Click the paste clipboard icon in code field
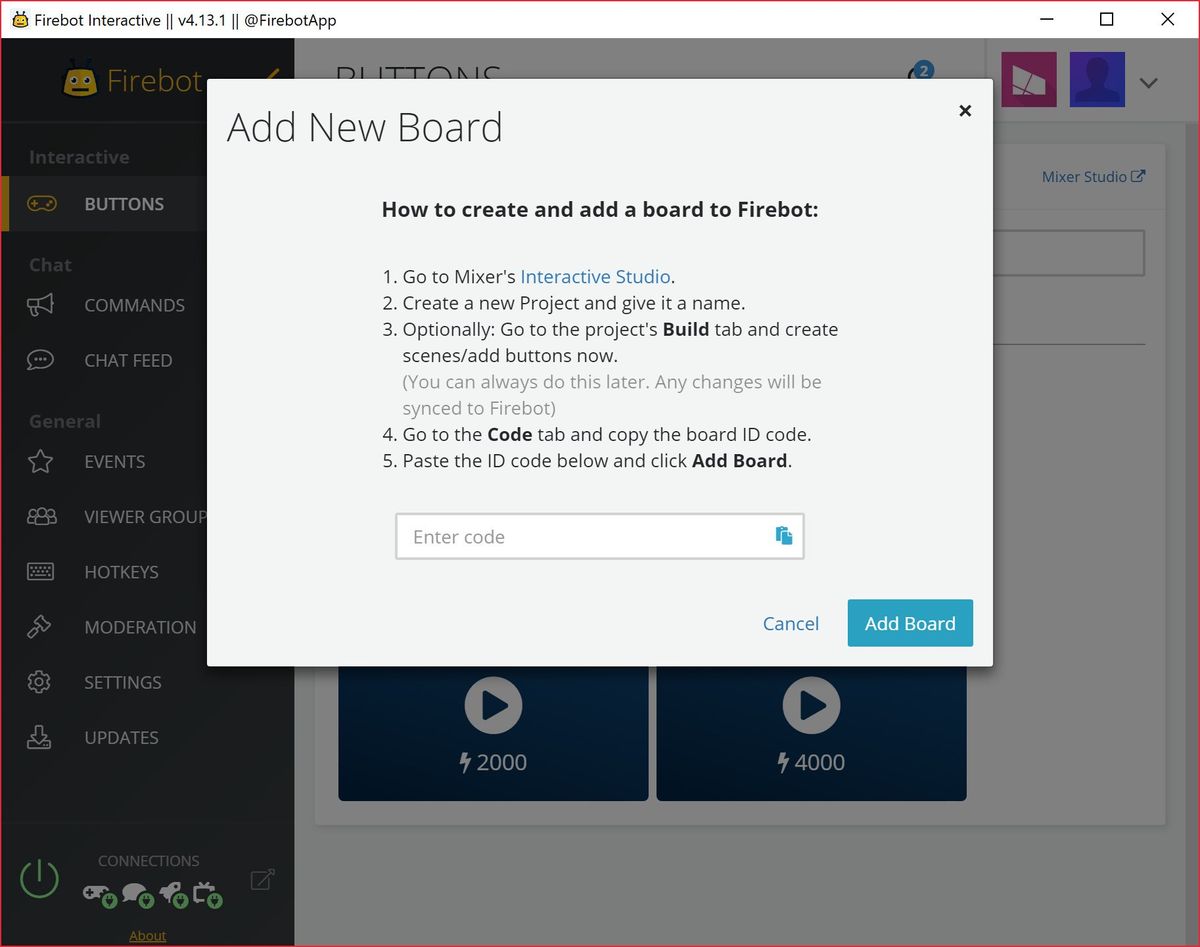Image resolution: width=1200 pixels, height=947 pixels. click(x=785, y=536)
